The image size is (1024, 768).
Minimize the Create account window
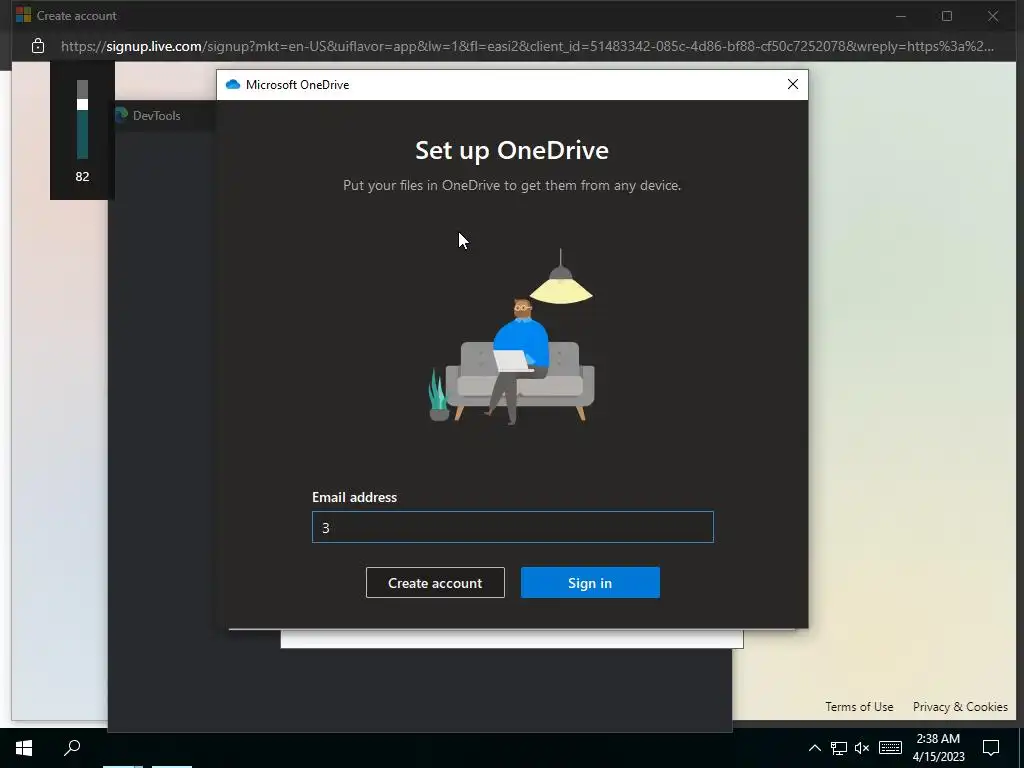pos(901,16)
